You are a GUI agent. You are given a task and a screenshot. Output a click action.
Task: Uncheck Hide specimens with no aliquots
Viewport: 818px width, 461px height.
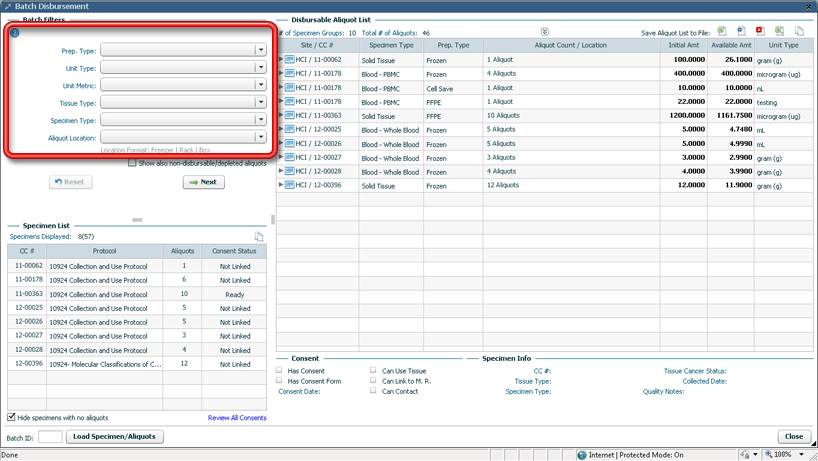coord(11,417)
